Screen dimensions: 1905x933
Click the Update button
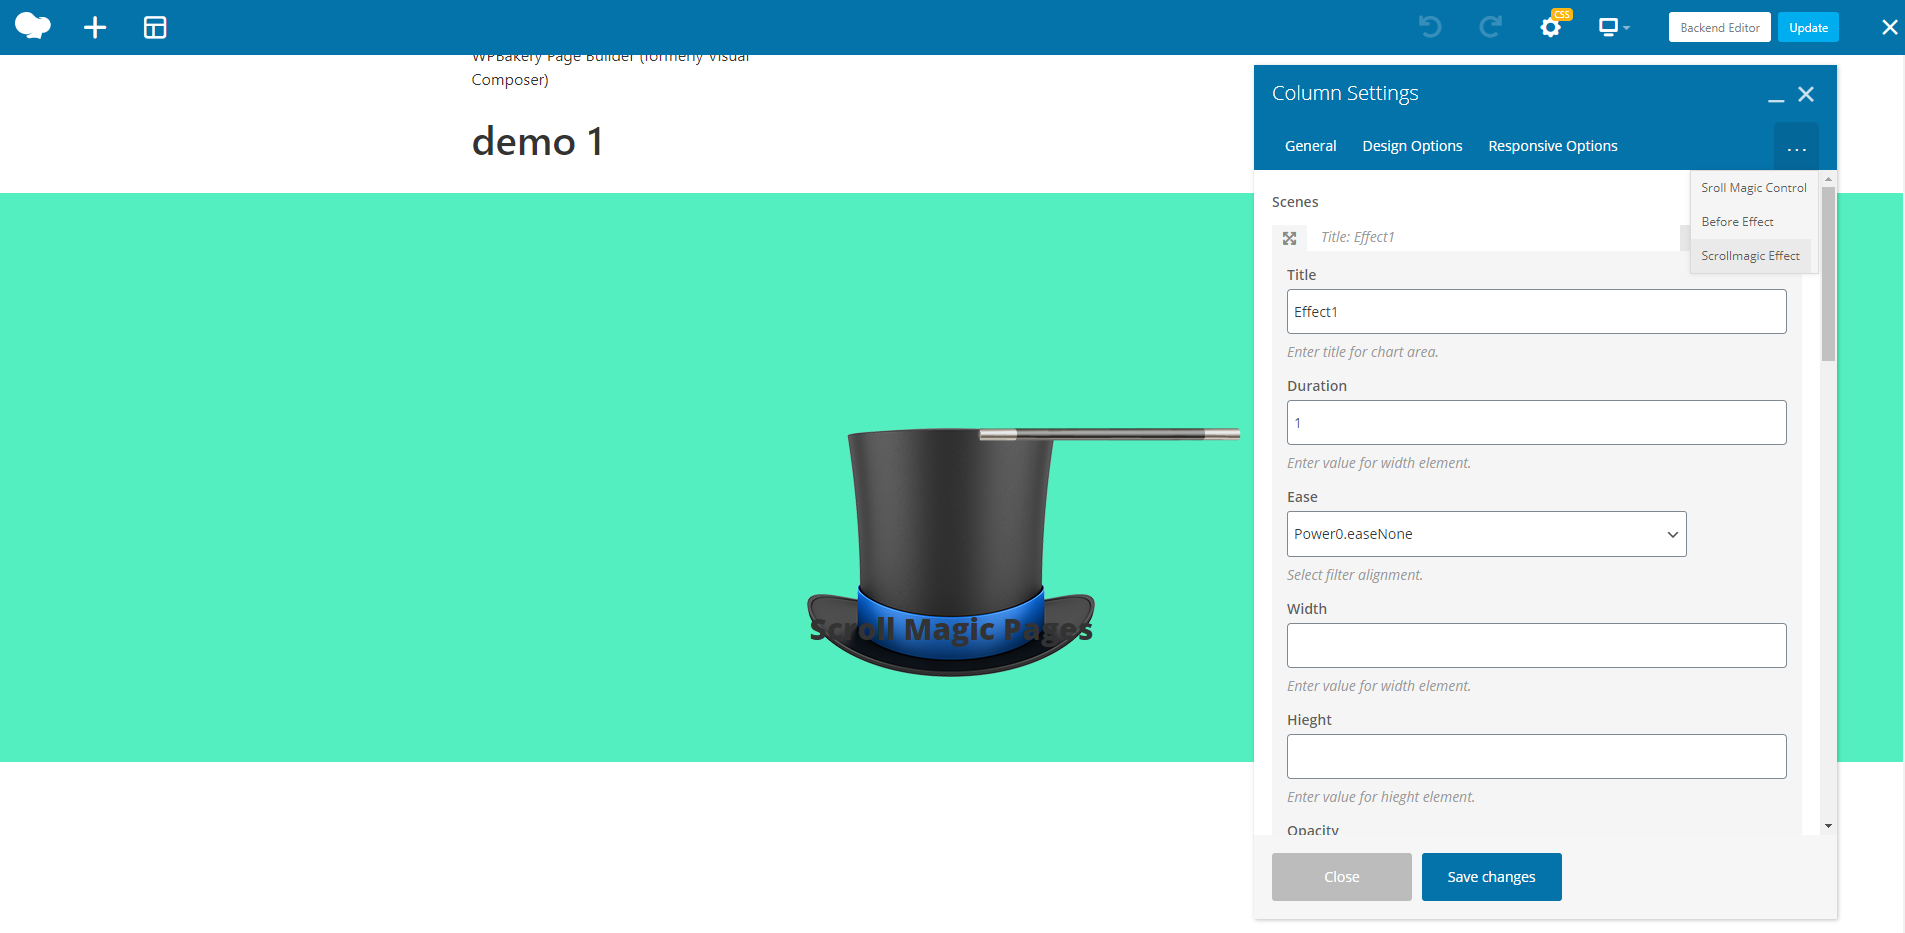point(1808,27)
